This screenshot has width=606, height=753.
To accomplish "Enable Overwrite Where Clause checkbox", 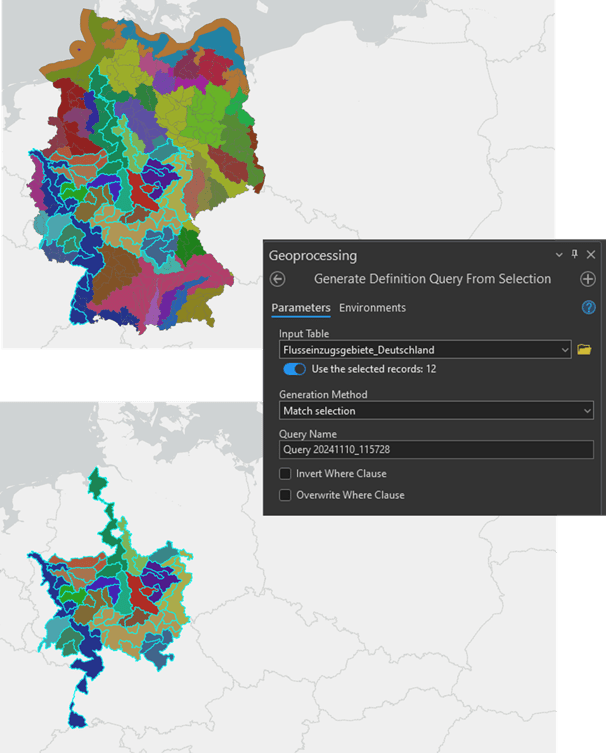I will [x=285, y=495].
